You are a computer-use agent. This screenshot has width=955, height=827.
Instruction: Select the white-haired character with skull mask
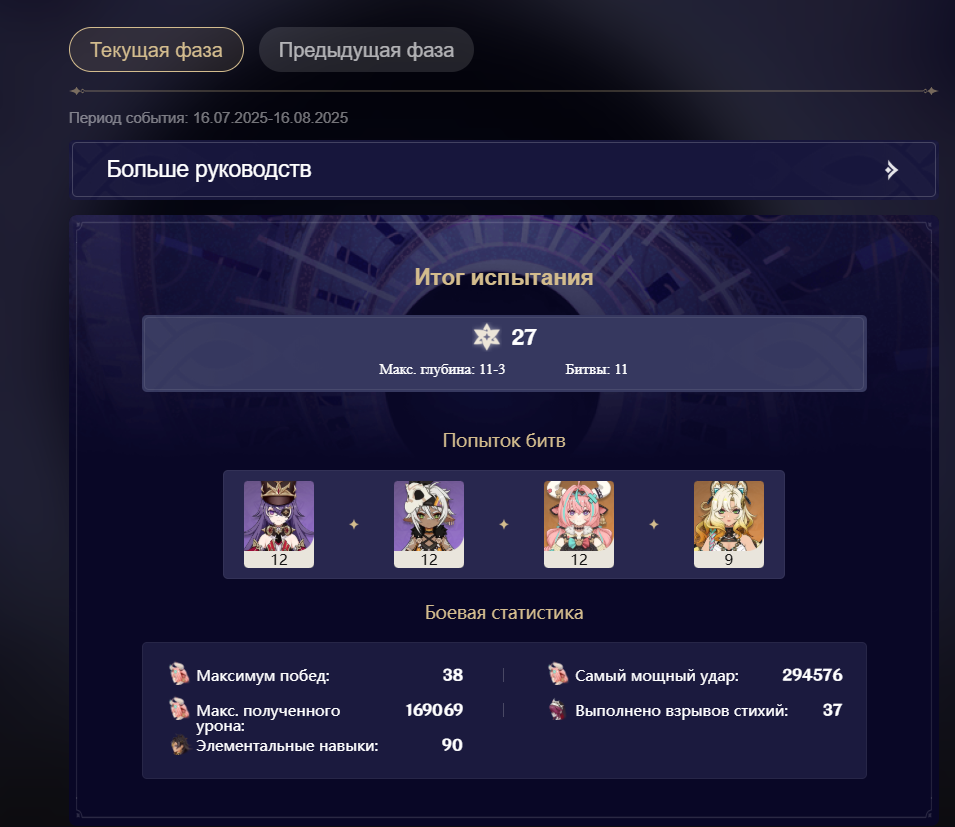pos(429,524)
